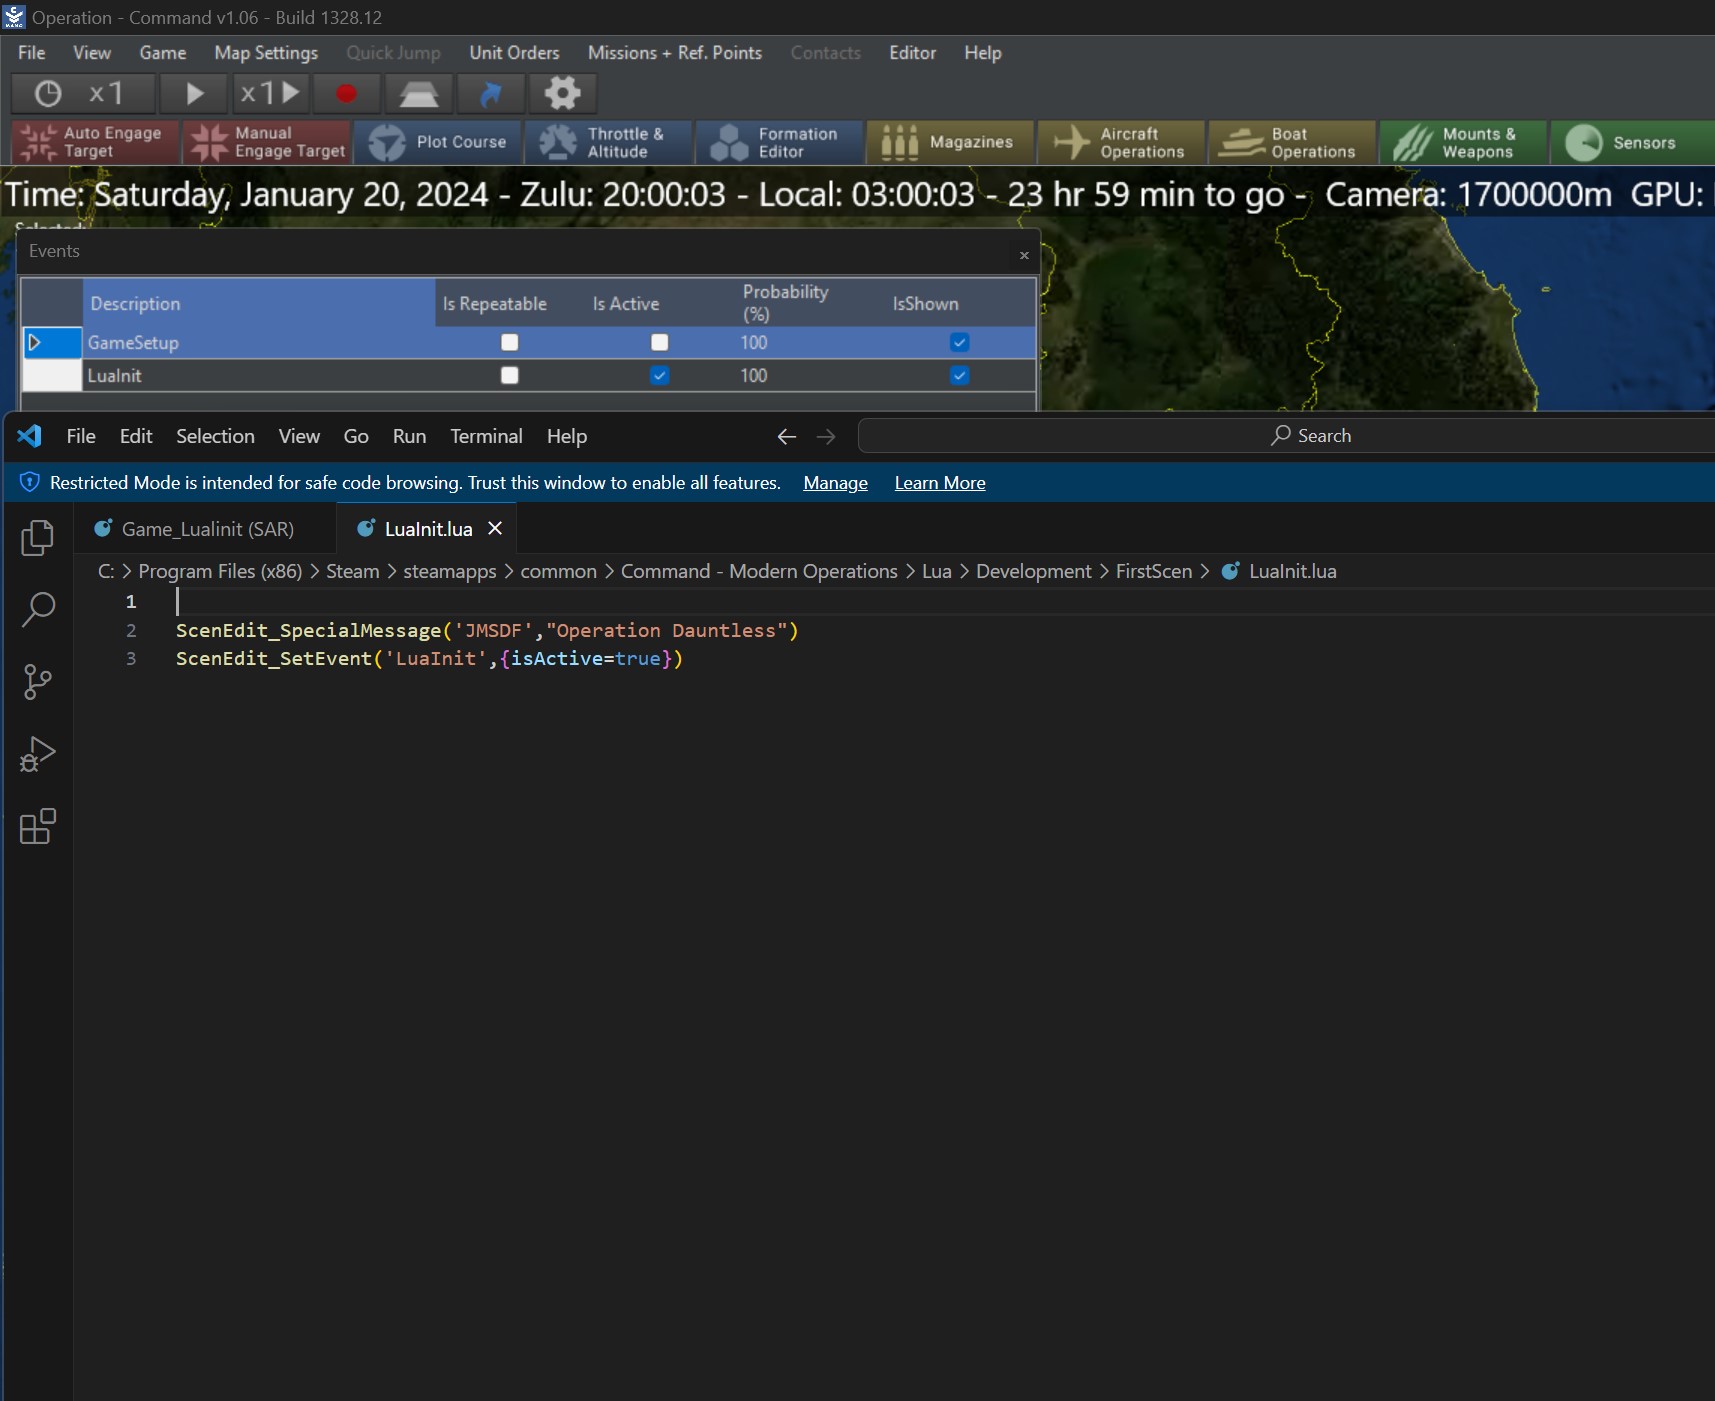Click the Development breadcrumb folder
The image size is (1715, 1401).
[1033, 571]
